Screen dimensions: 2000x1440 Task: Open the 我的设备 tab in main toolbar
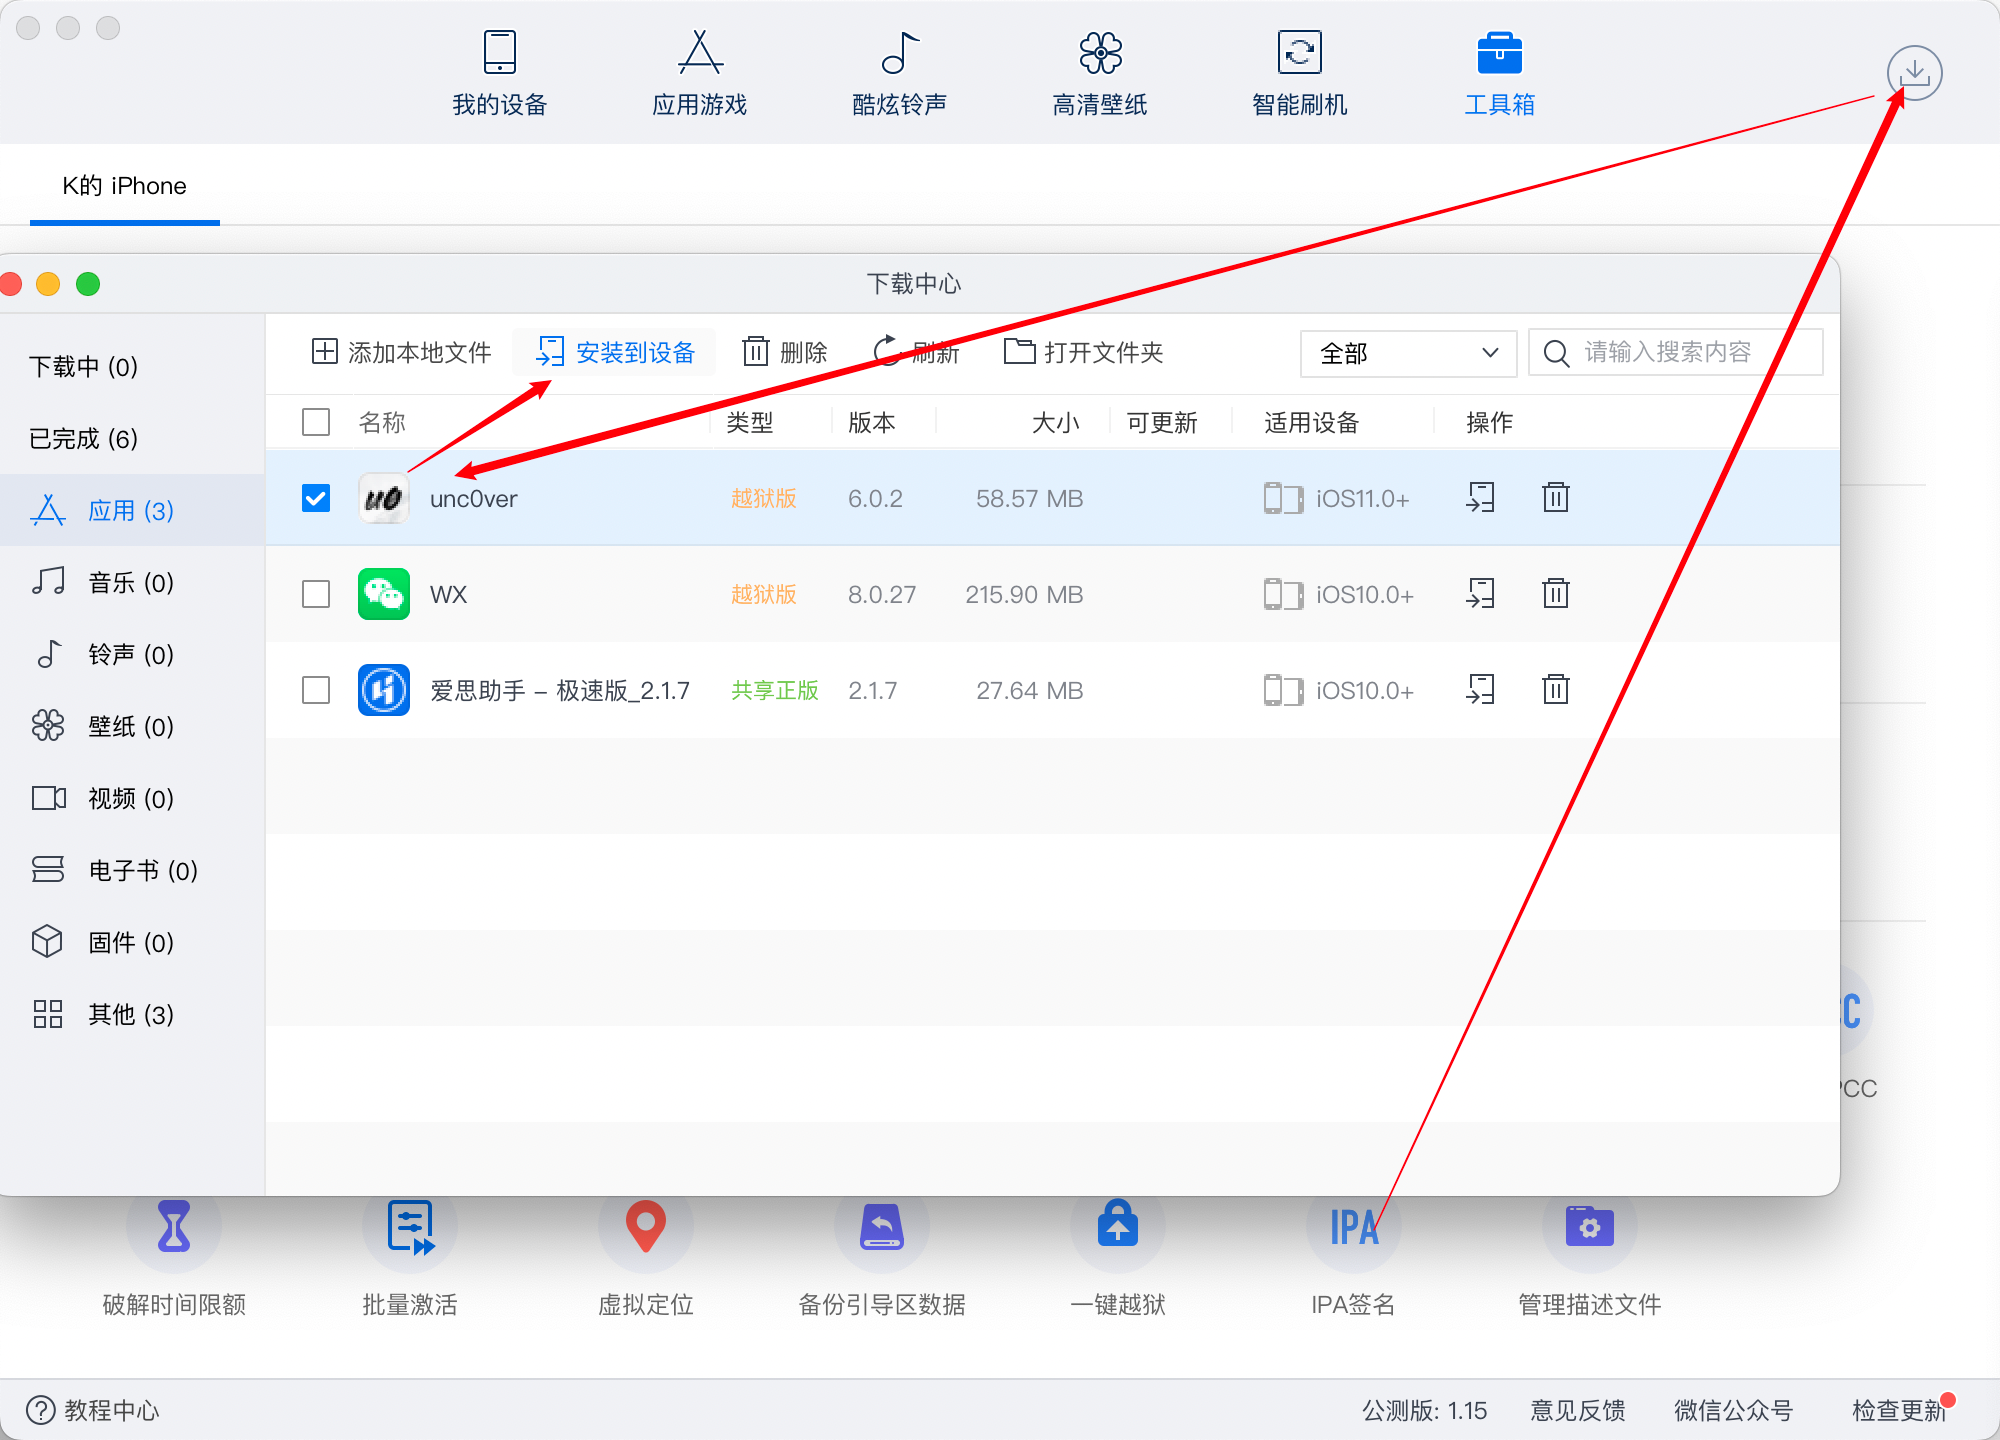click(499, 75)
